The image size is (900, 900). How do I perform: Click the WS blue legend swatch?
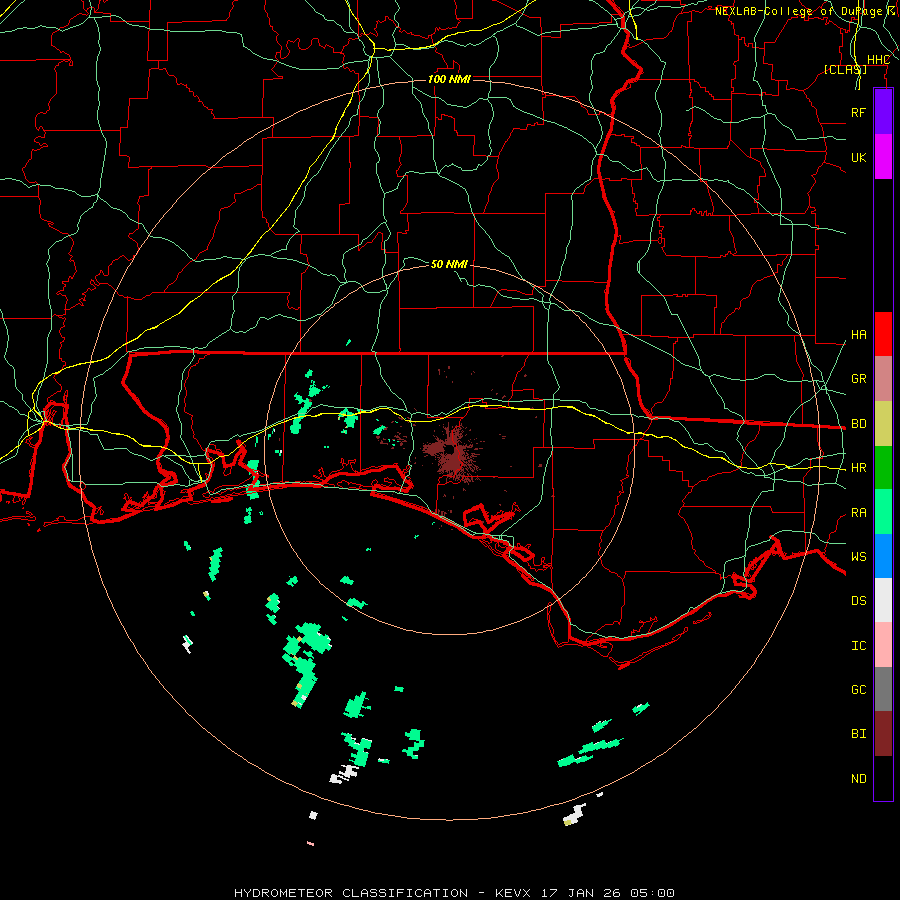pyautogui.click(x=883, y=556)
